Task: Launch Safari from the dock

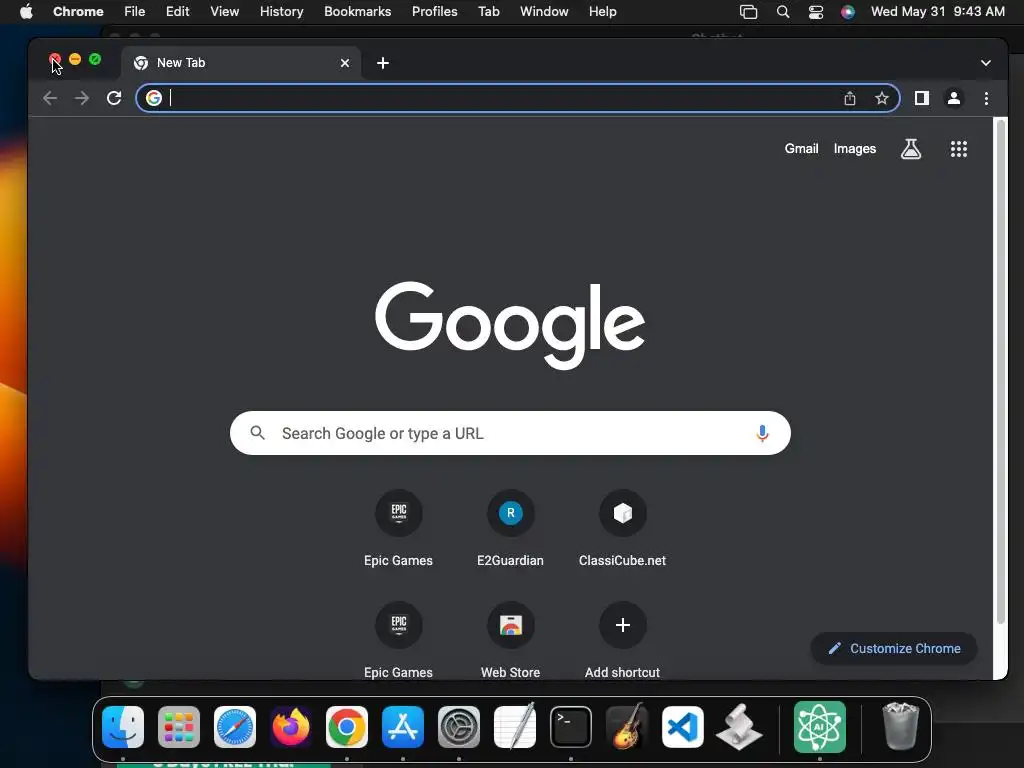Action: [x=235, y=727]
